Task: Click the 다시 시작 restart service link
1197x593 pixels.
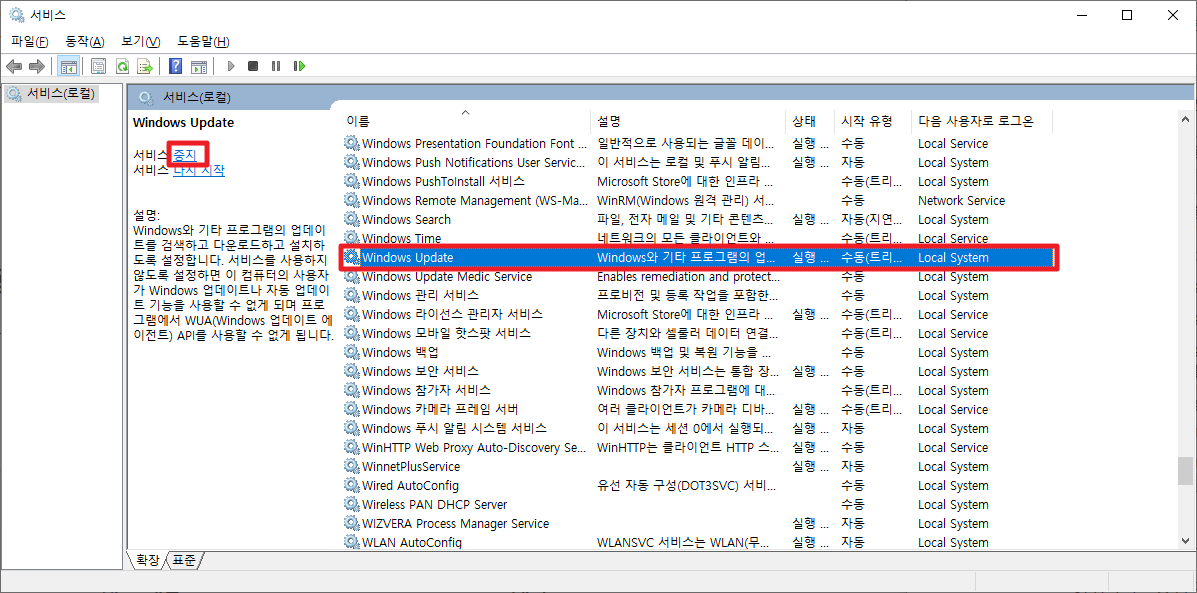Action: tap(198, 170)
